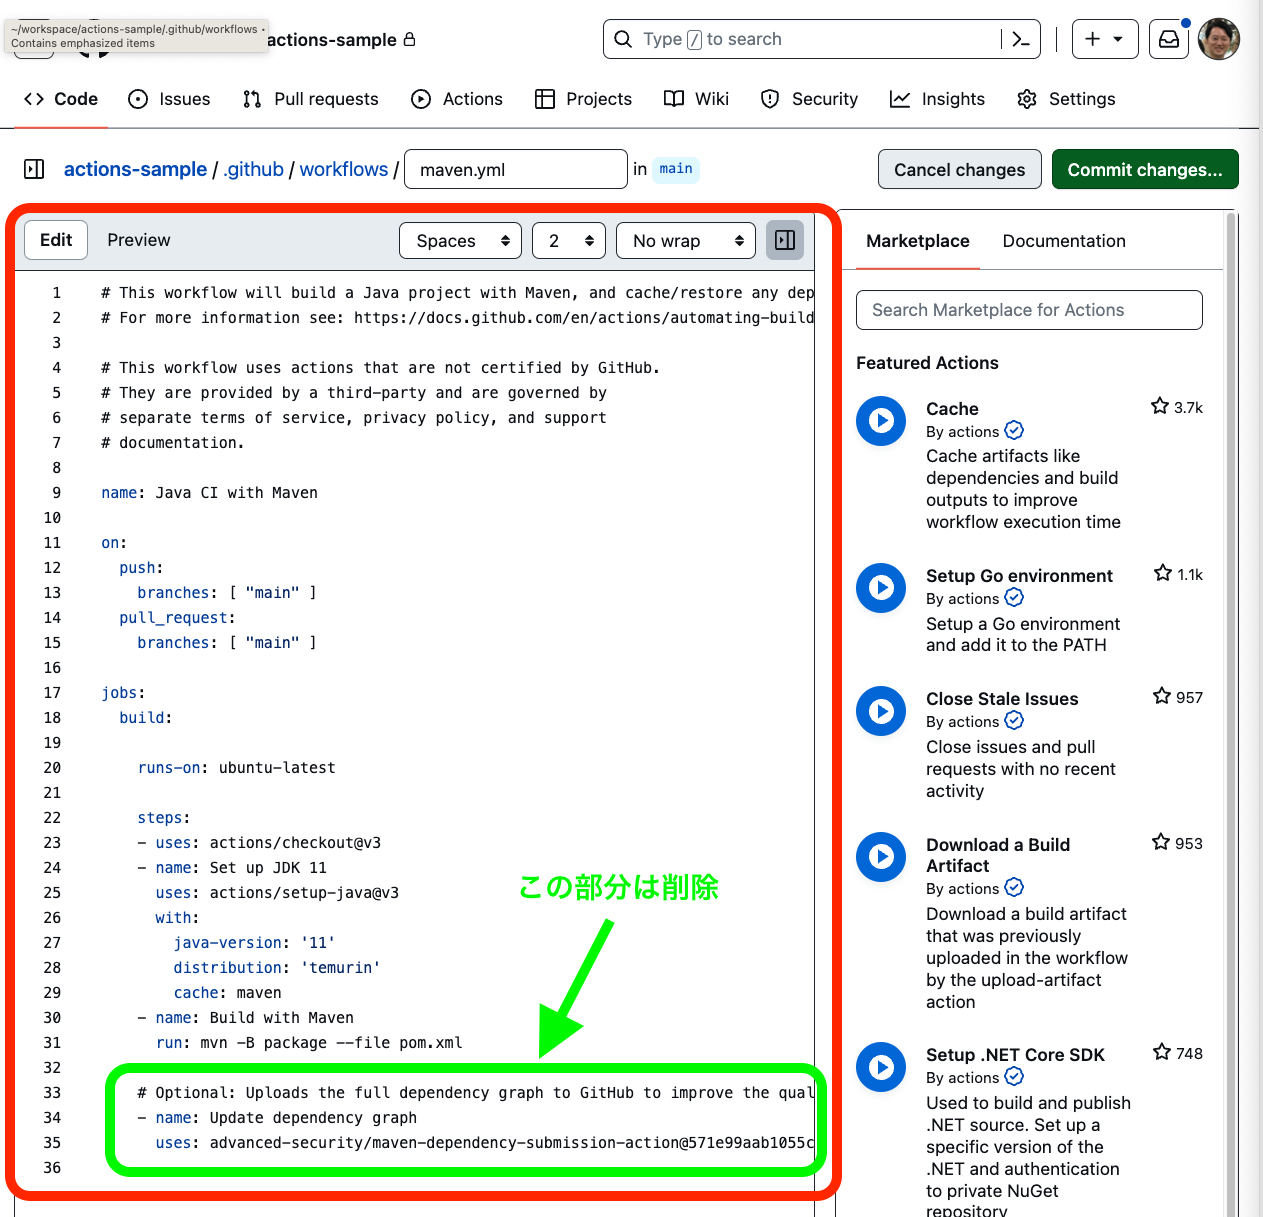Click Download a Build Artifact play icon
Screen dimensions: 1263x1217
click(x=881, y=857)
